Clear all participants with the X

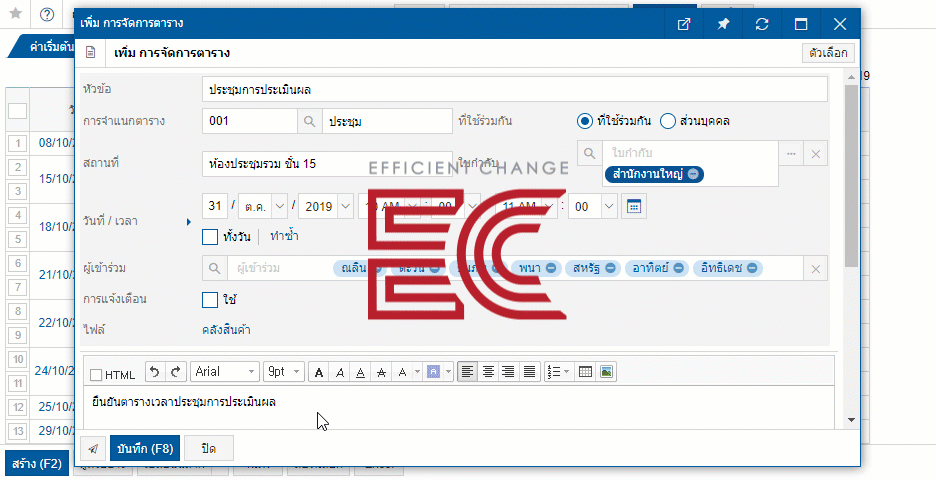[x=815, y=269]
